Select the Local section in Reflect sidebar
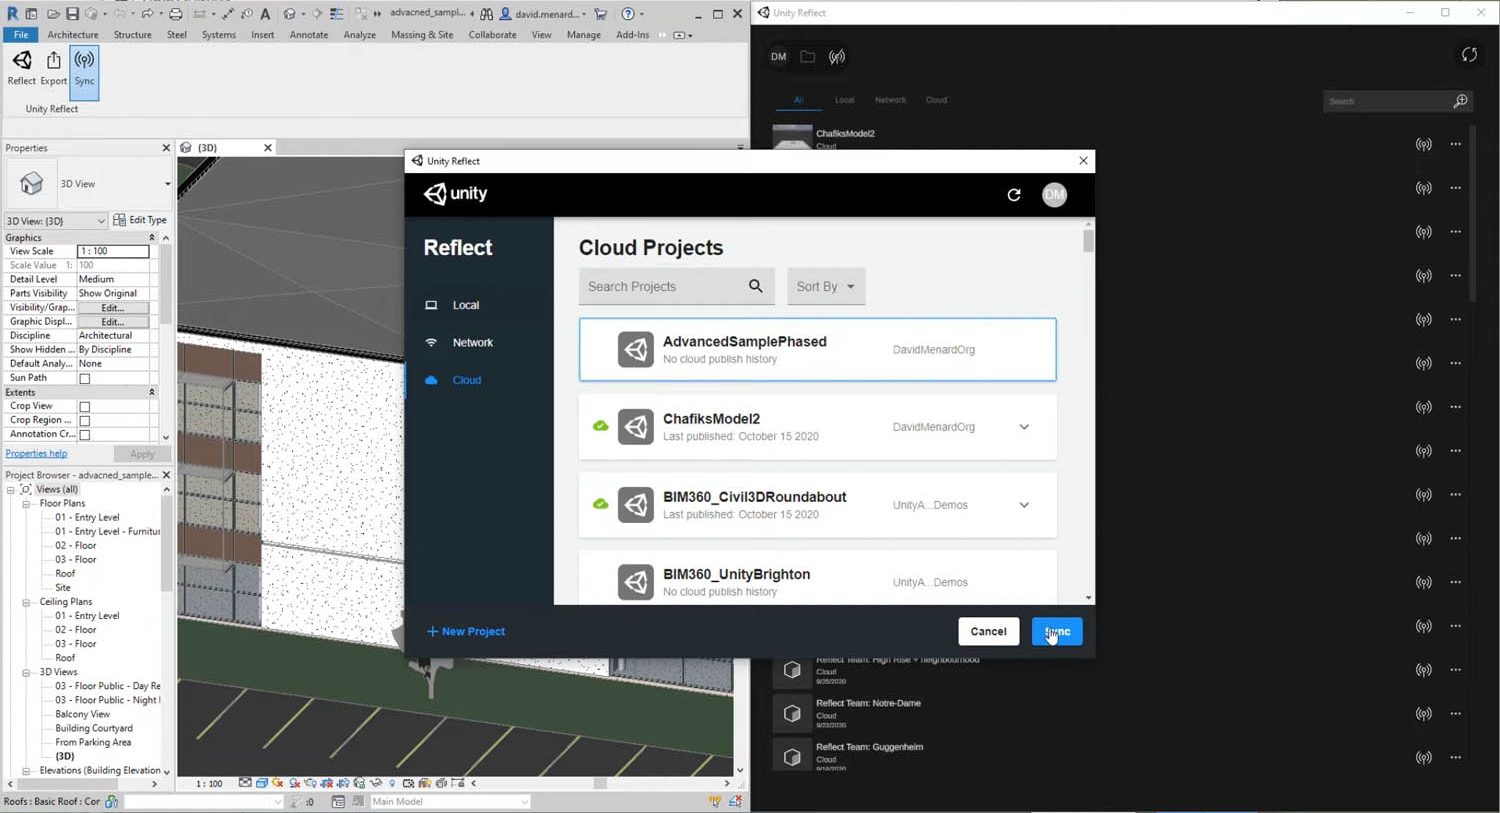 (466, 305)
